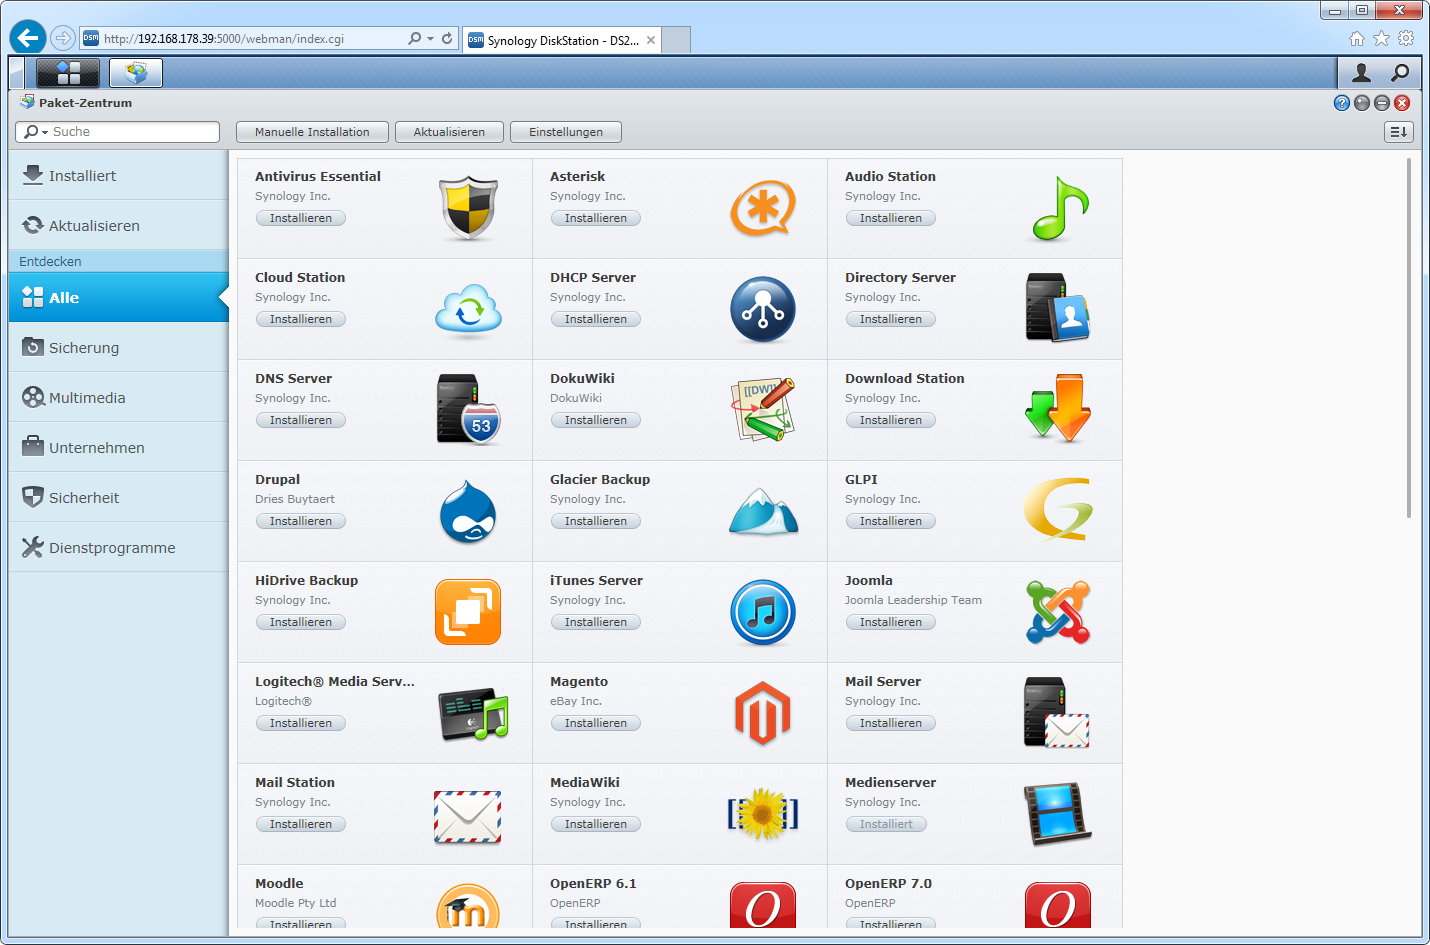The width and height of the screenshot is (1430, 945).
Task: Install Antivirus Essential
Action: pyautogui.click(x=301, y=218)
